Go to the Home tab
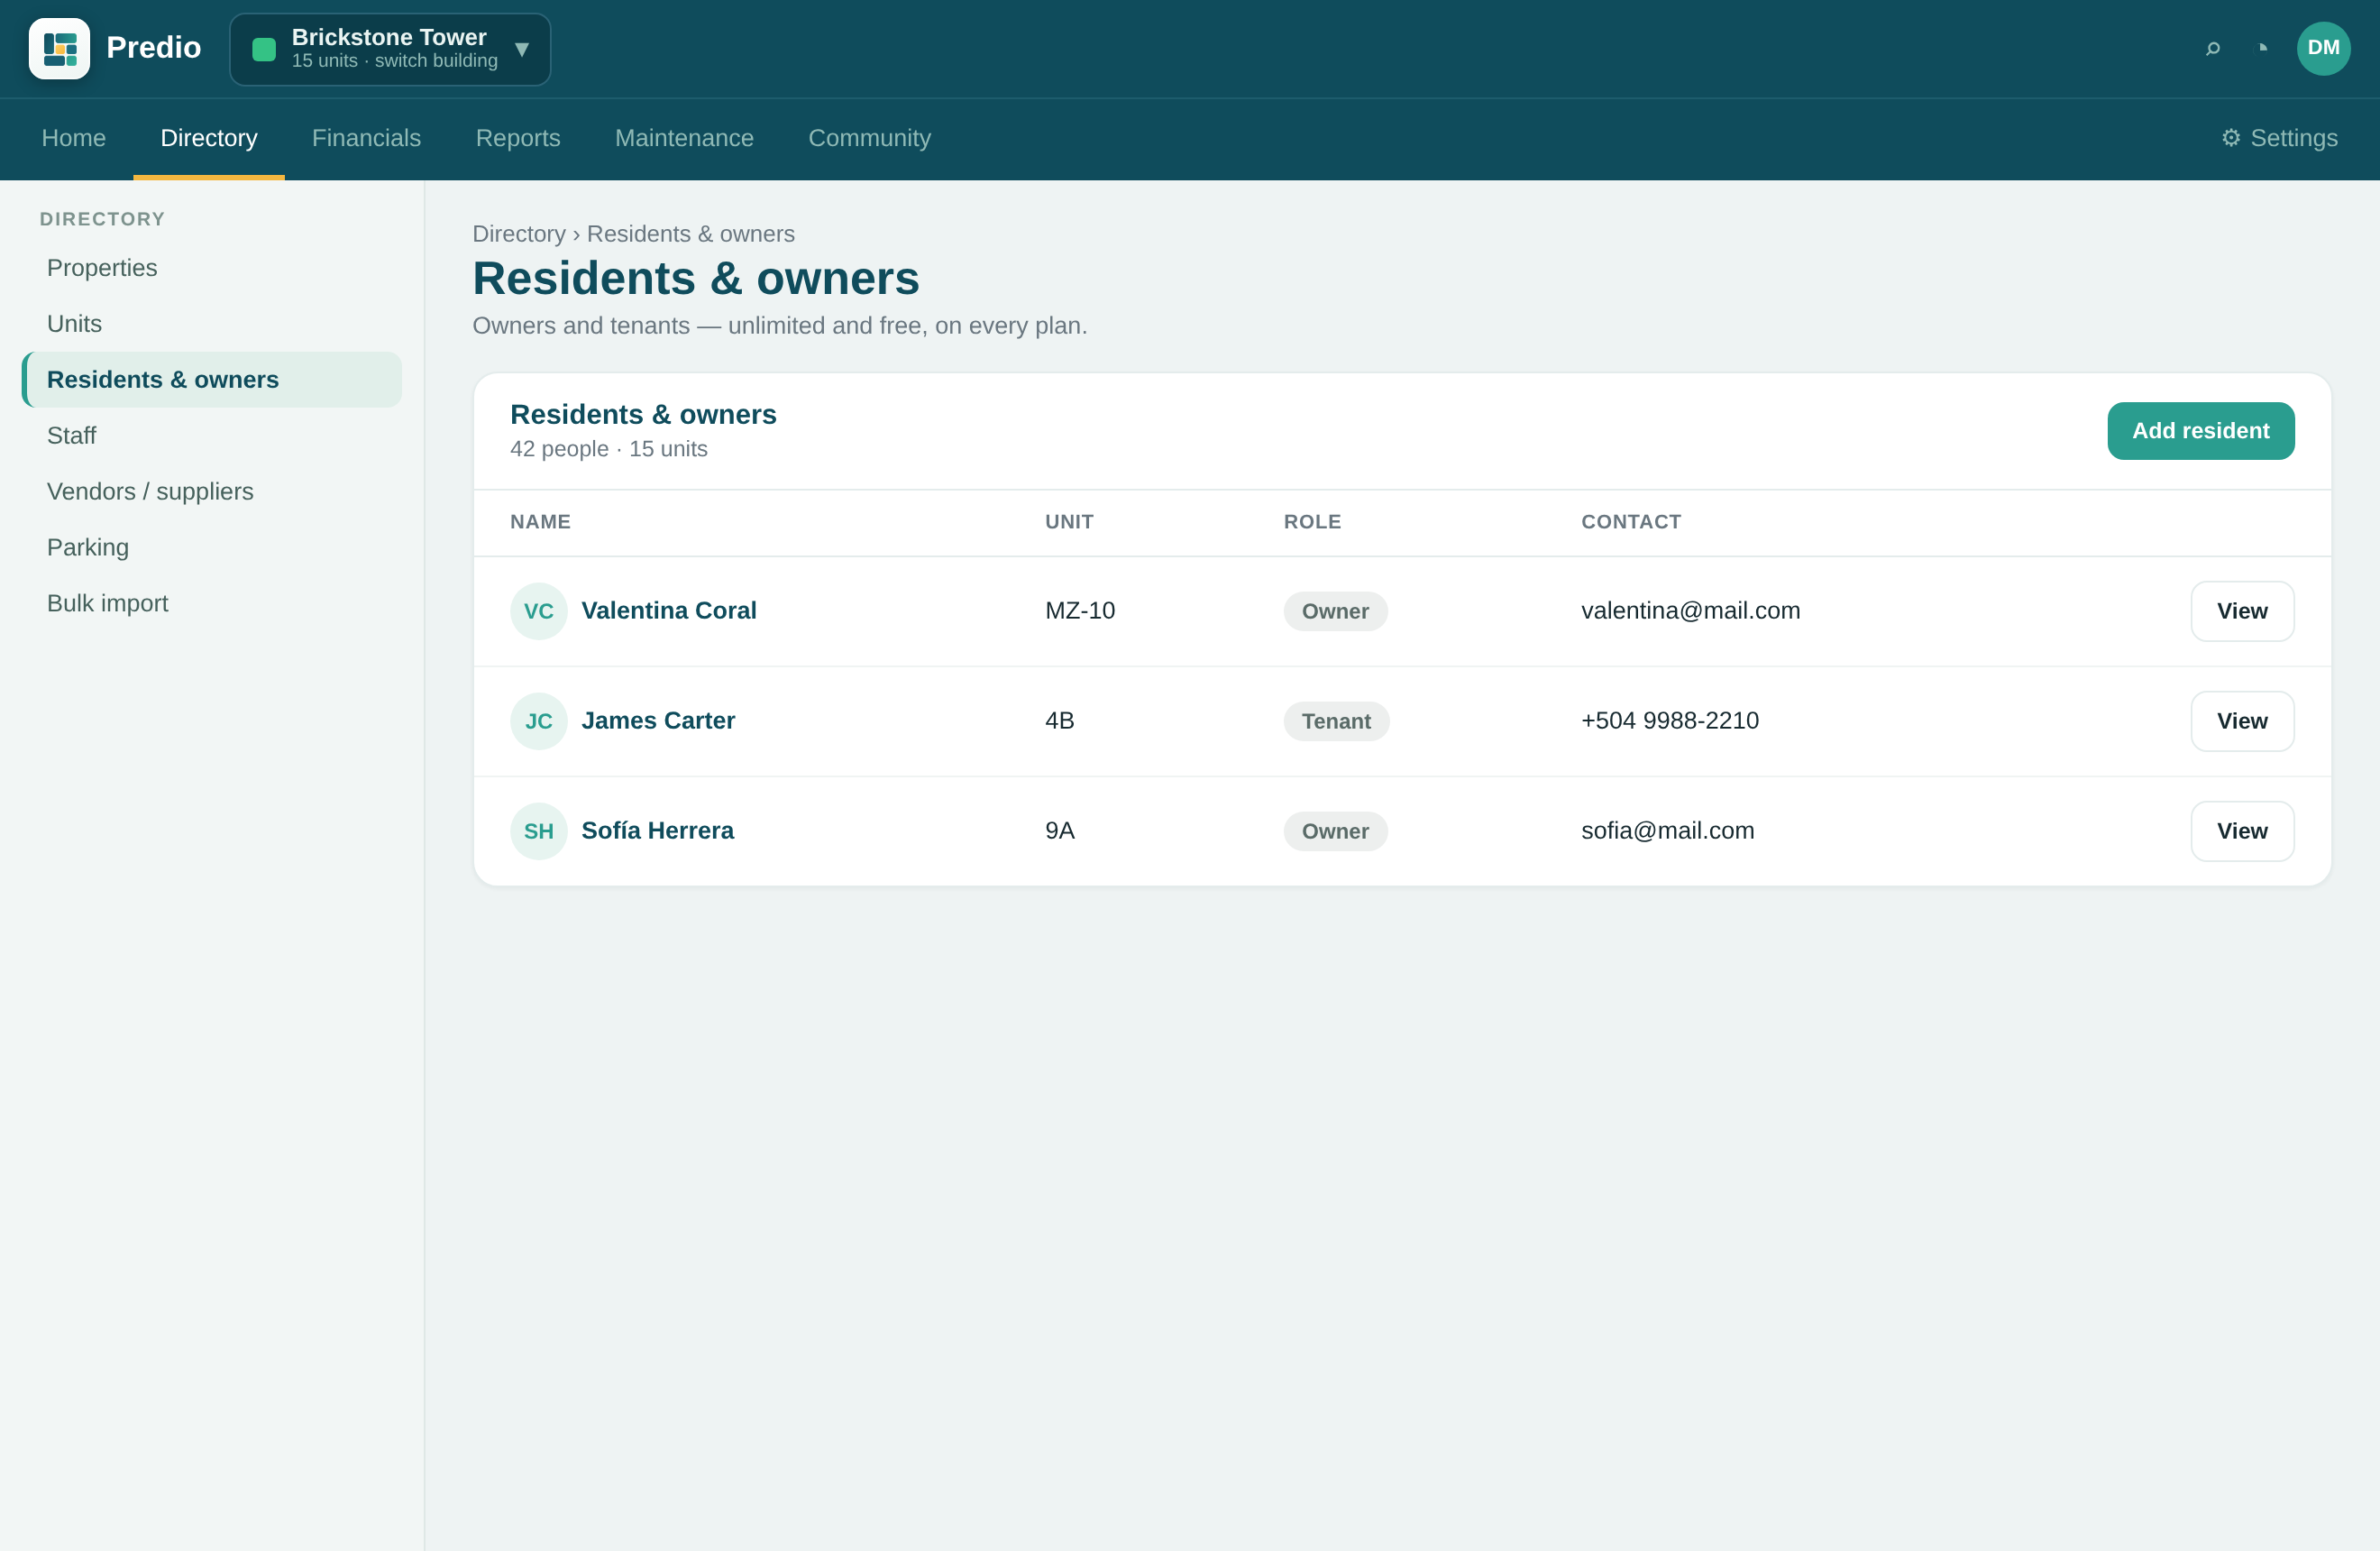 (74, 138)
